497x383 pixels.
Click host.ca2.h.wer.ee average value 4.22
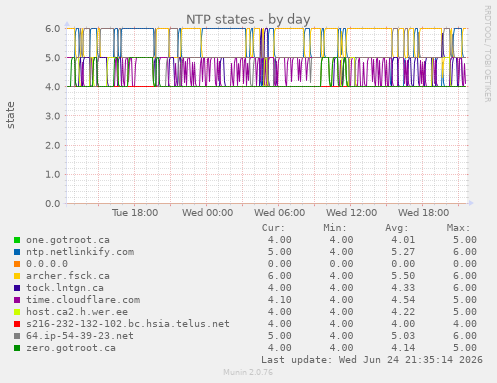pos(403,312)
